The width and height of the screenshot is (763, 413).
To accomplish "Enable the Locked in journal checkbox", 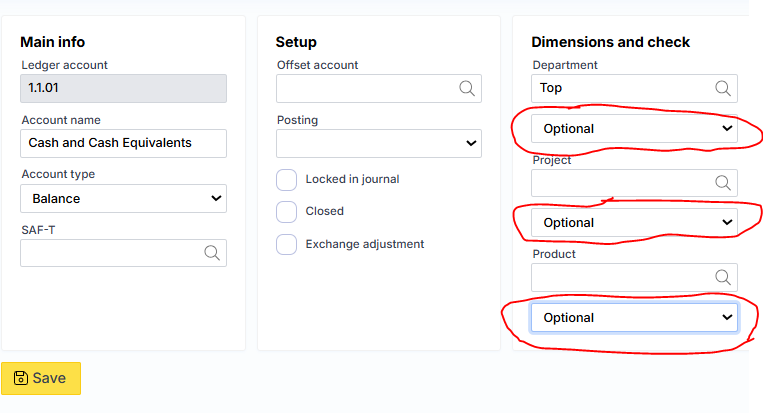I will pos(287,179).
